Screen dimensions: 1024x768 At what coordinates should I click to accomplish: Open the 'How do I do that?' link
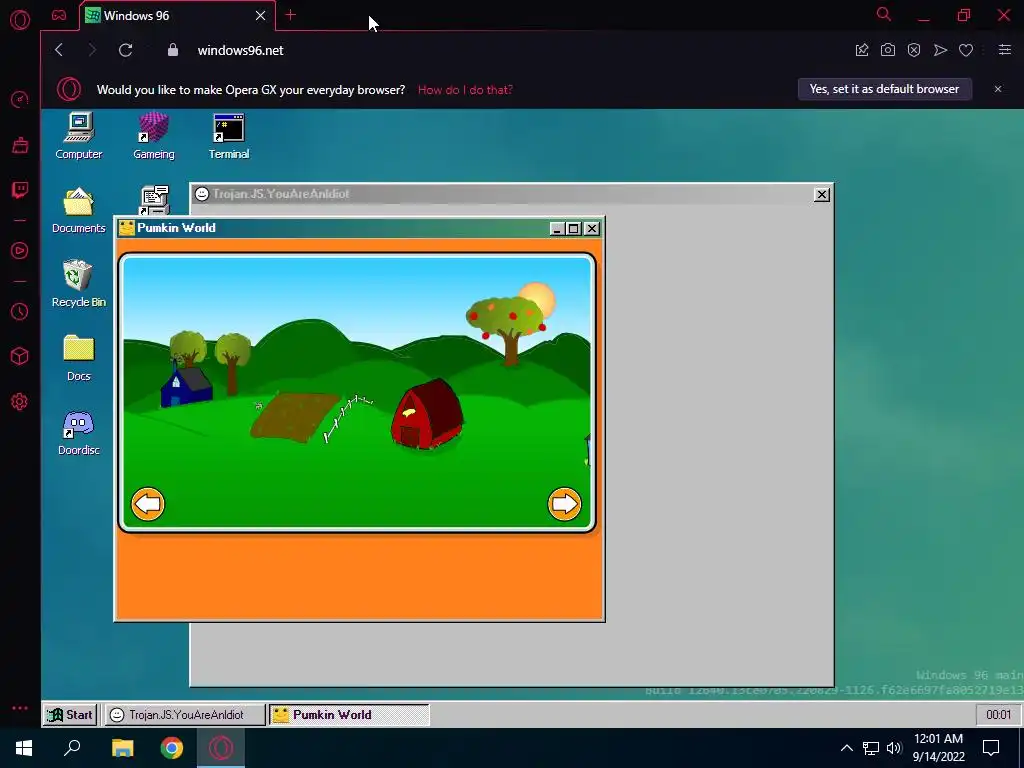465,90
